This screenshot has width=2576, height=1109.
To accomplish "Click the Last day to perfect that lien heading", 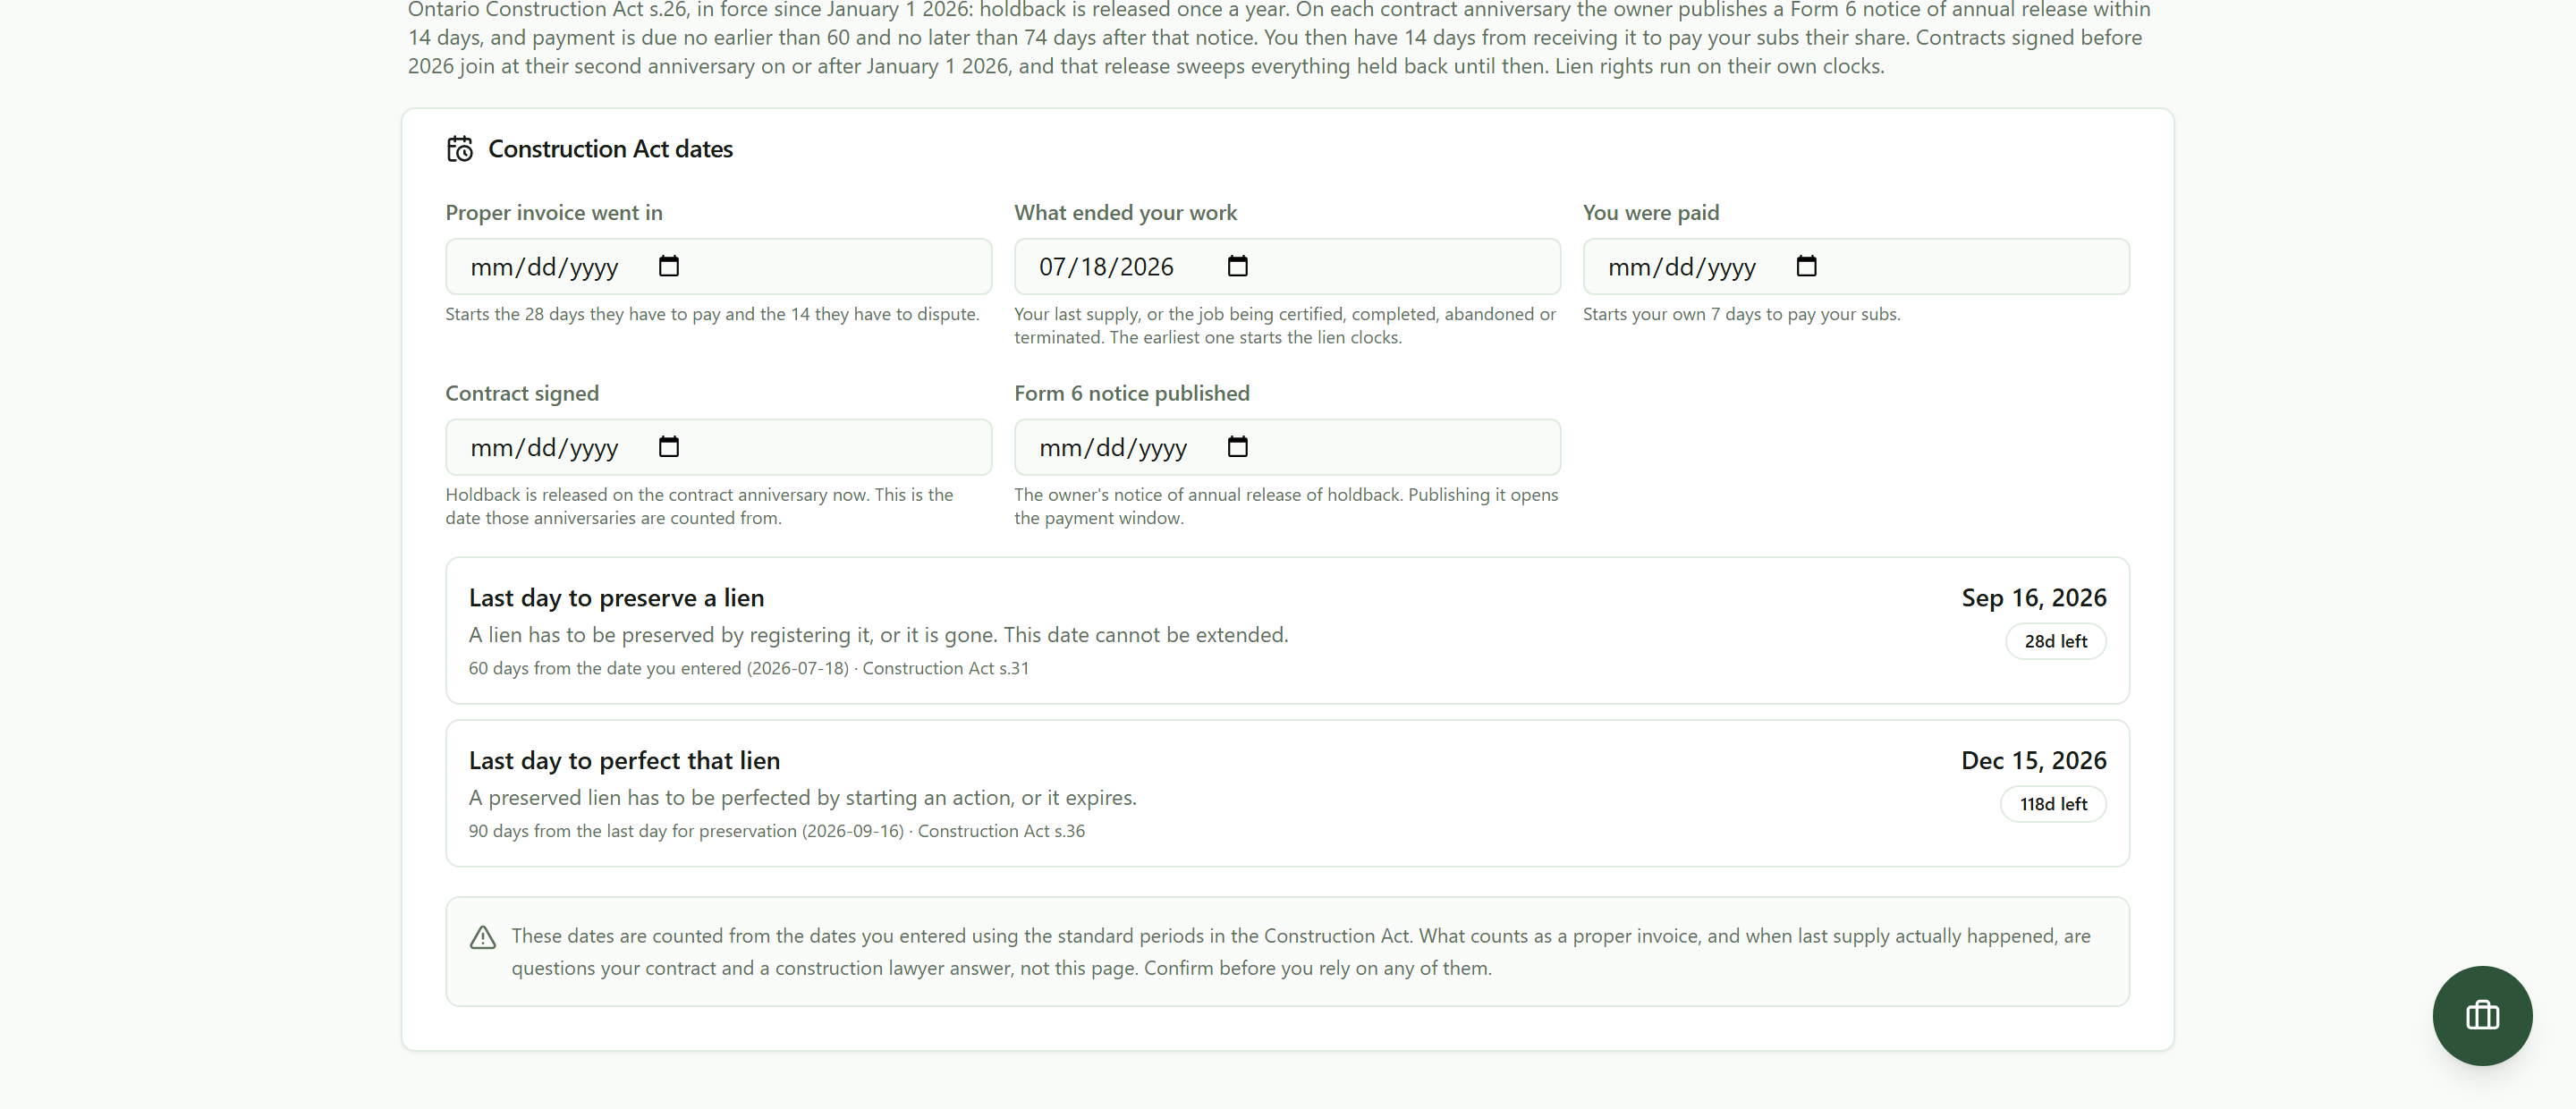I will pos(624,761).
